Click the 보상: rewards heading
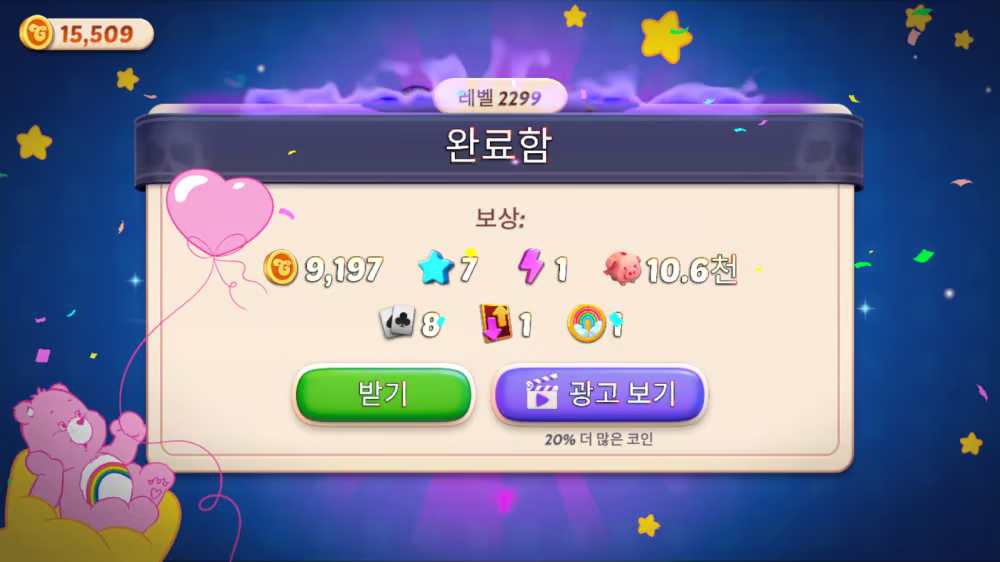Image resolution: width=1000 pixels, height=562 pixels. point(500,219)
